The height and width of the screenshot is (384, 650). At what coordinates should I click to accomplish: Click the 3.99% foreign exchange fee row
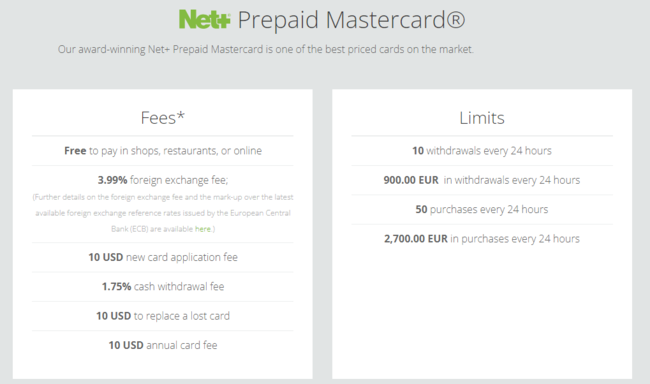(x=163, y=180)
